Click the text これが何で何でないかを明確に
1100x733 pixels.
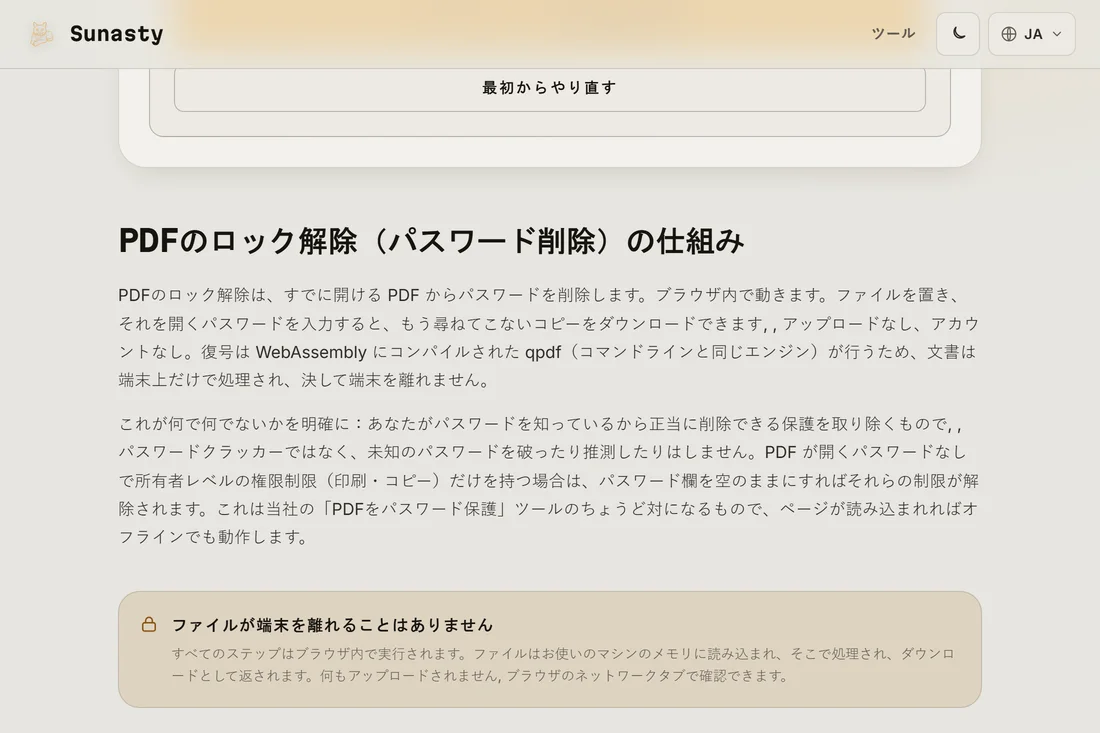[x=234, y=424]
